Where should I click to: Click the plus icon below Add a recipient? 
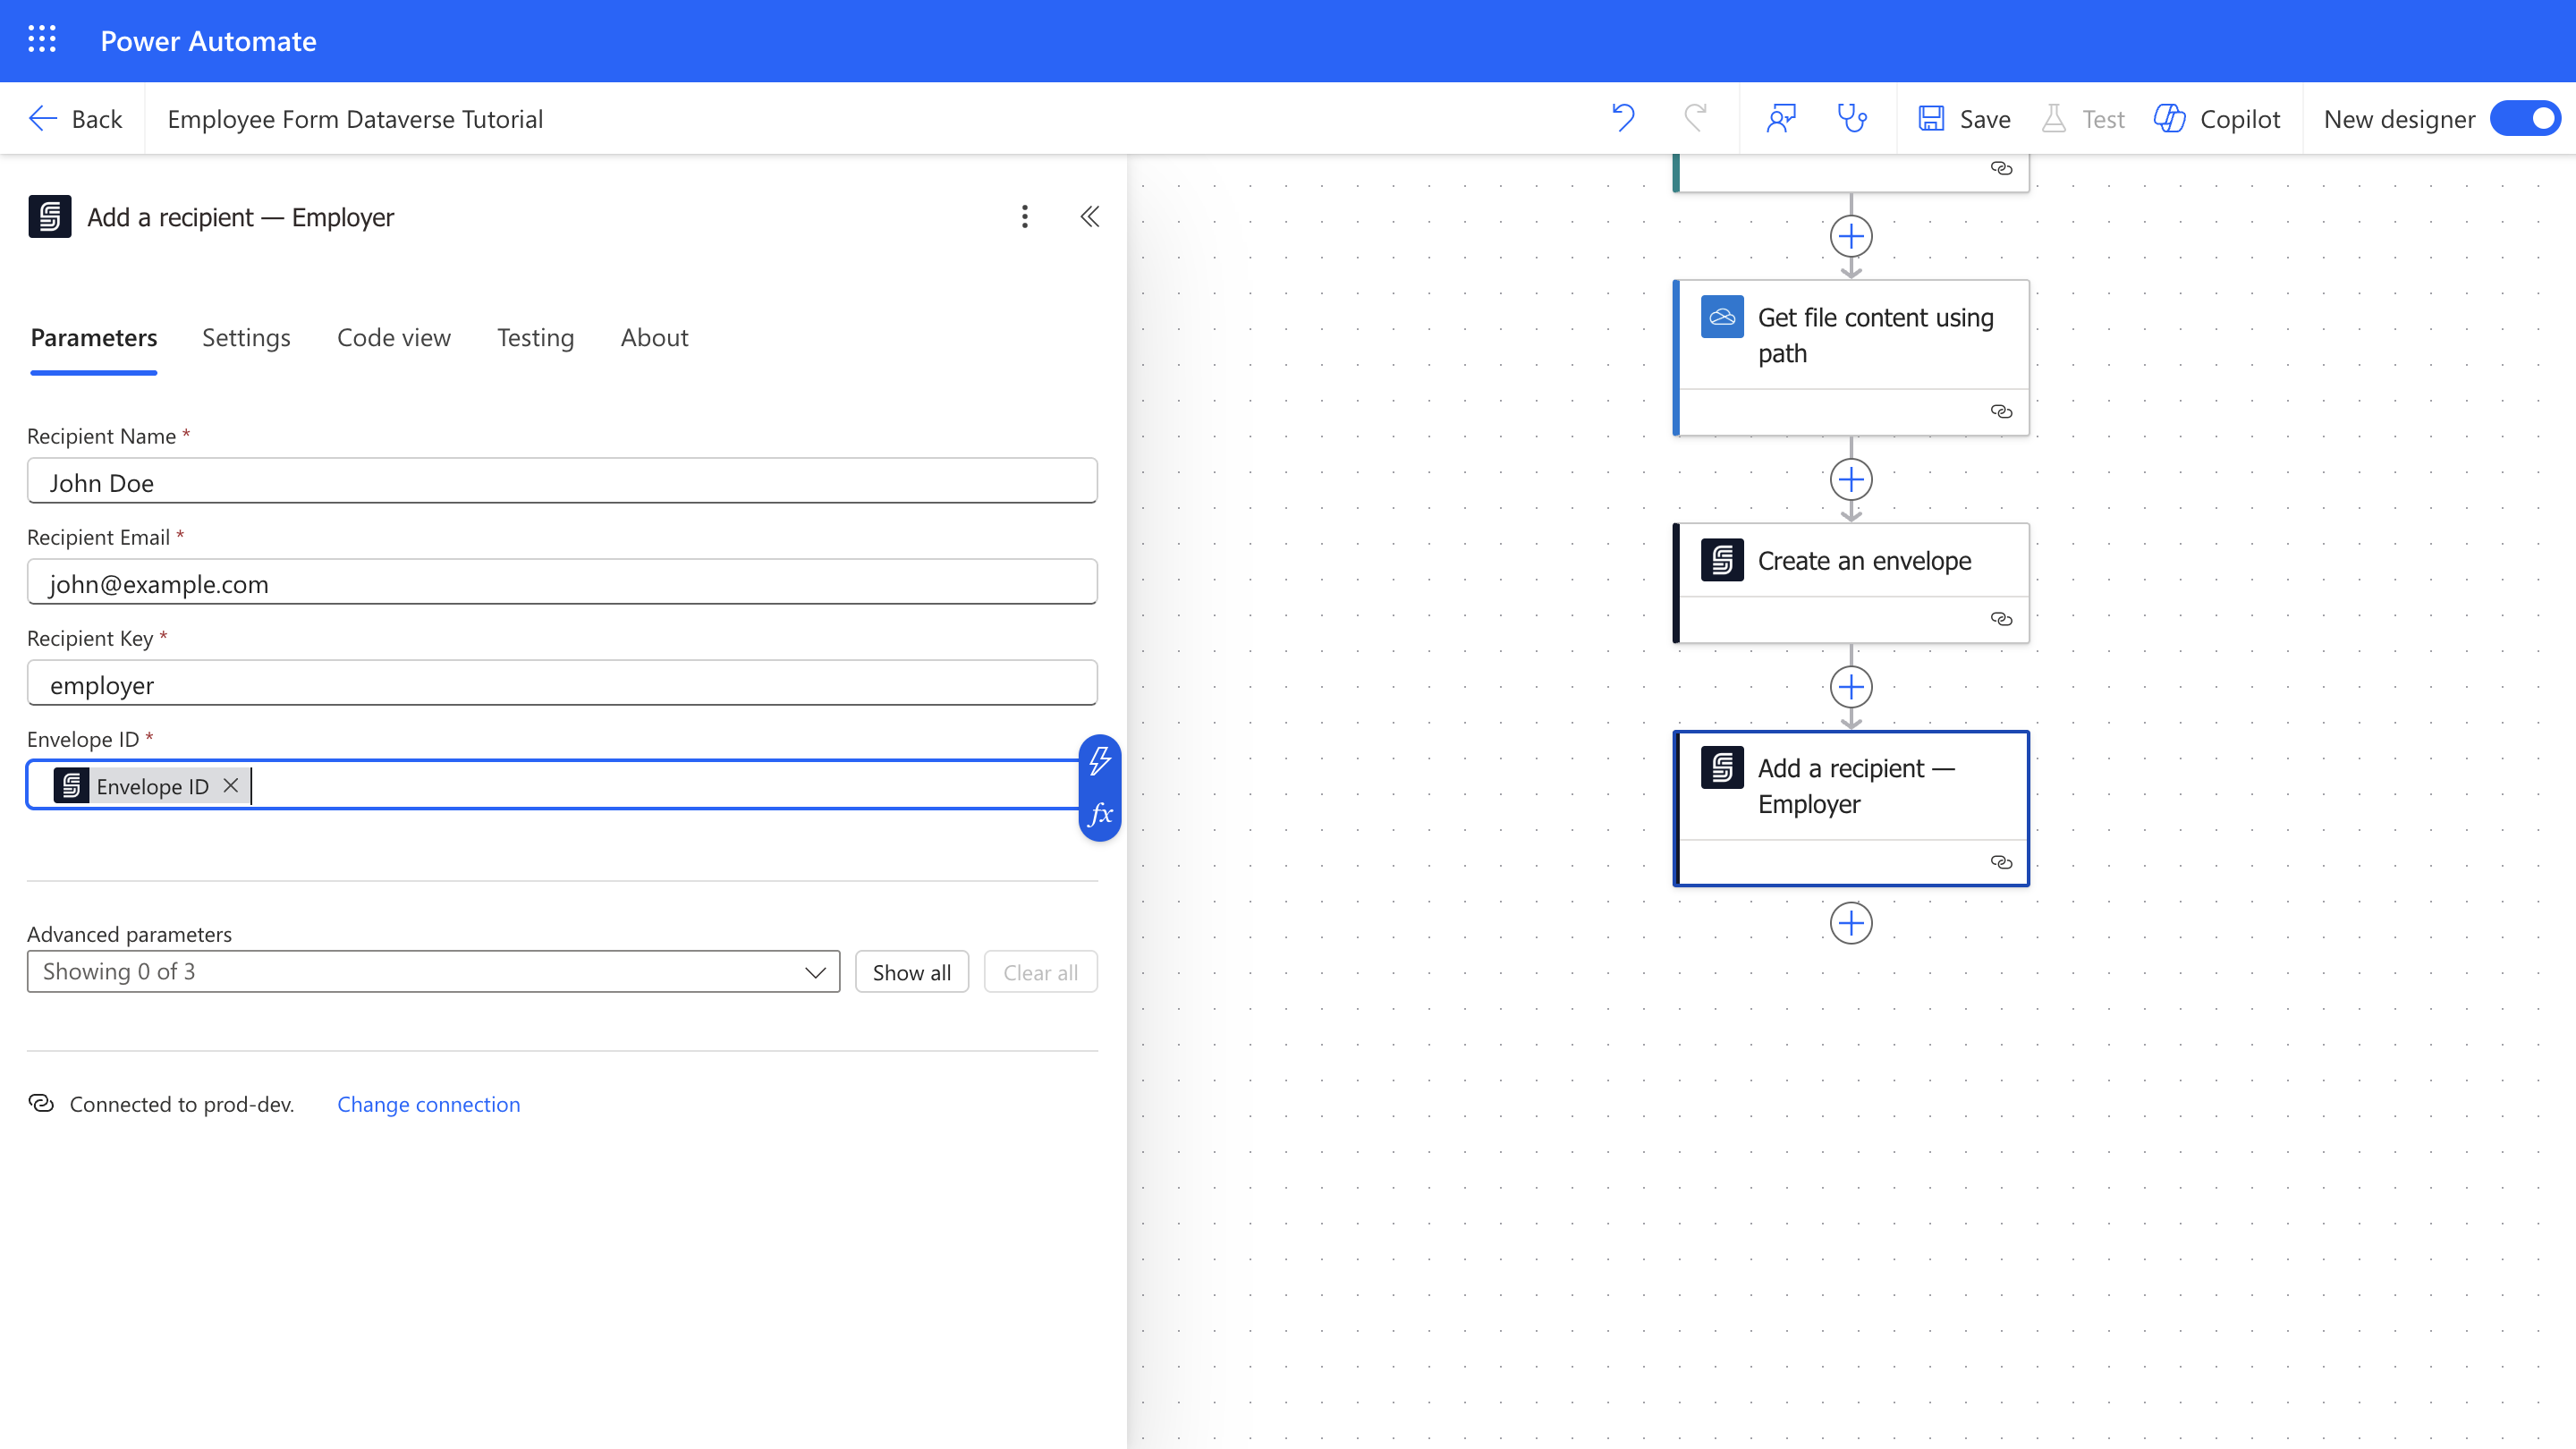click(1851, 923)
